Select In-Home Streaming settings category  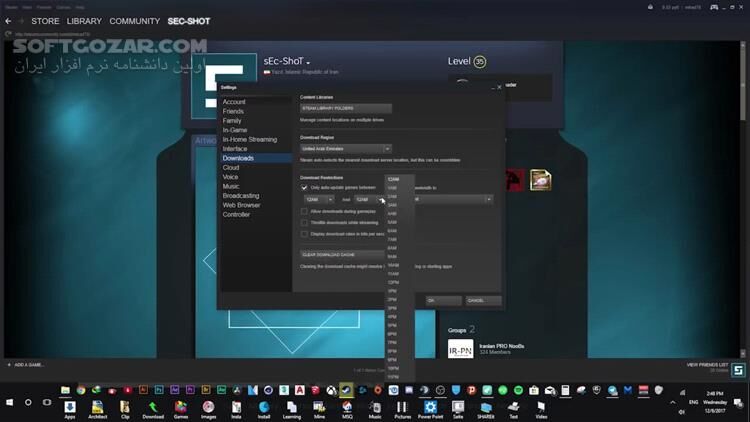pos(249,139)
